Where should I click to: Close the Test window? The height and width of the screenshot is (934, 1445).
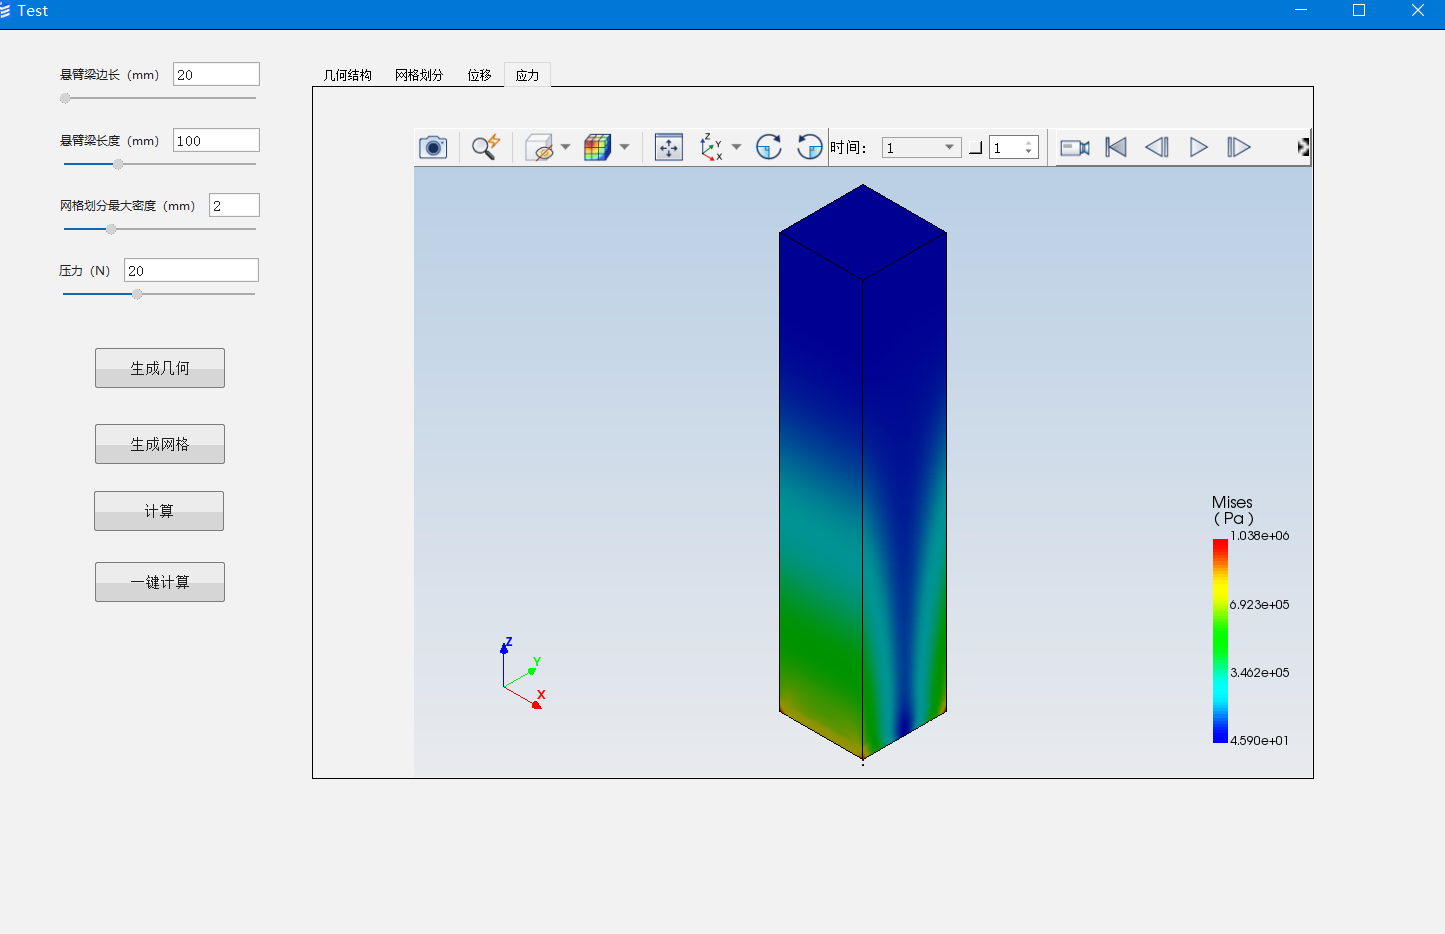tap(1417, 10)
